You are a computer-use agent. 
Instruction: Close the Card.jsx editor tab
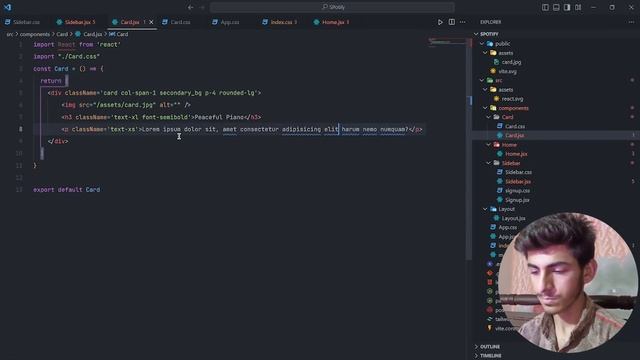151,22
